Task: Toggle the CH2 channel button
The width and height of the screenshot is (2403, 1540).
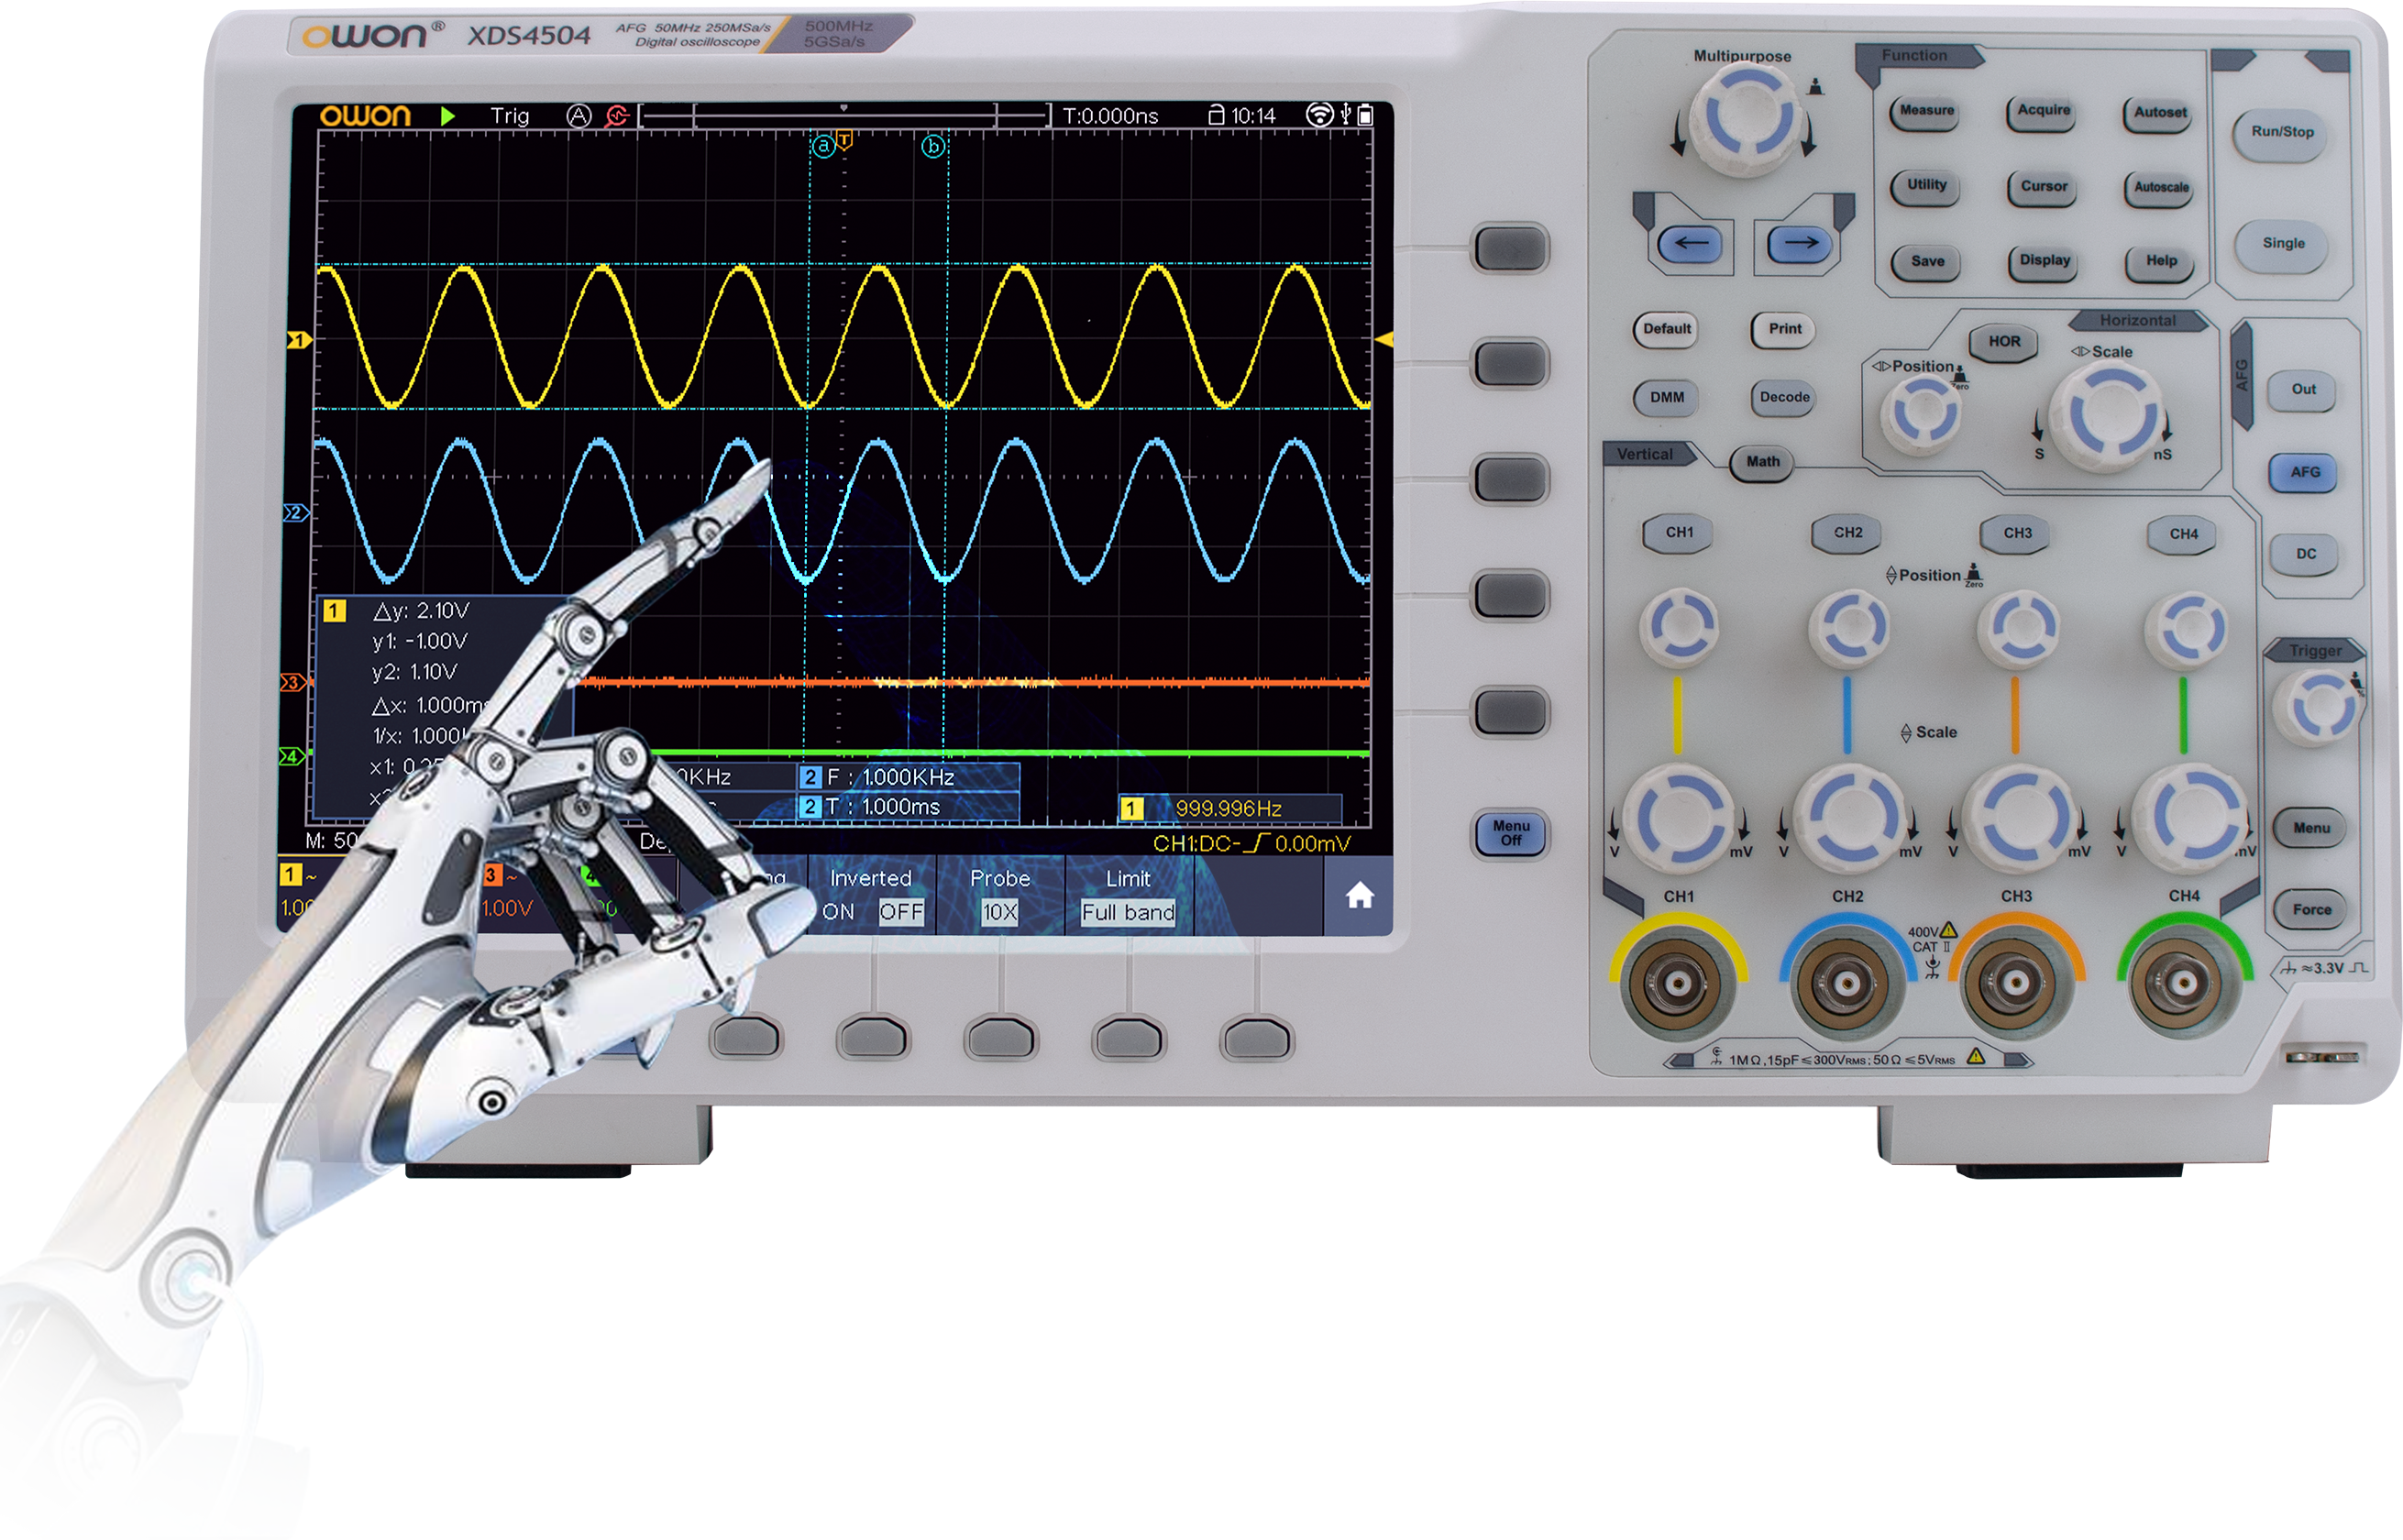Action: pos(1847,533)
